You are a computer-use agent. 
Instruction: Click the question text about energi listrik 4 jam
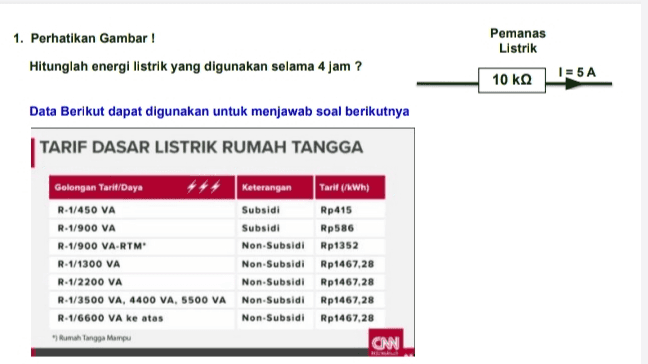click(195, 67)
